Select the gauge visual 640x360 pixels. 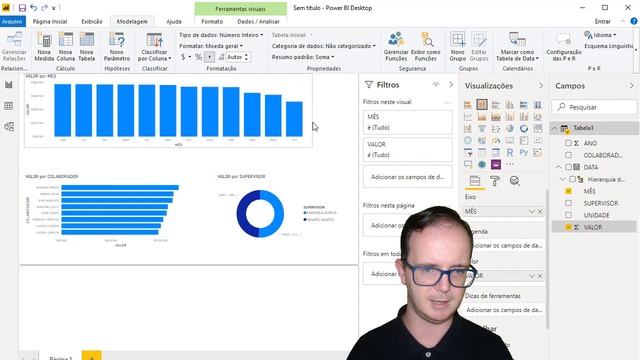click(x=496, y=141)
